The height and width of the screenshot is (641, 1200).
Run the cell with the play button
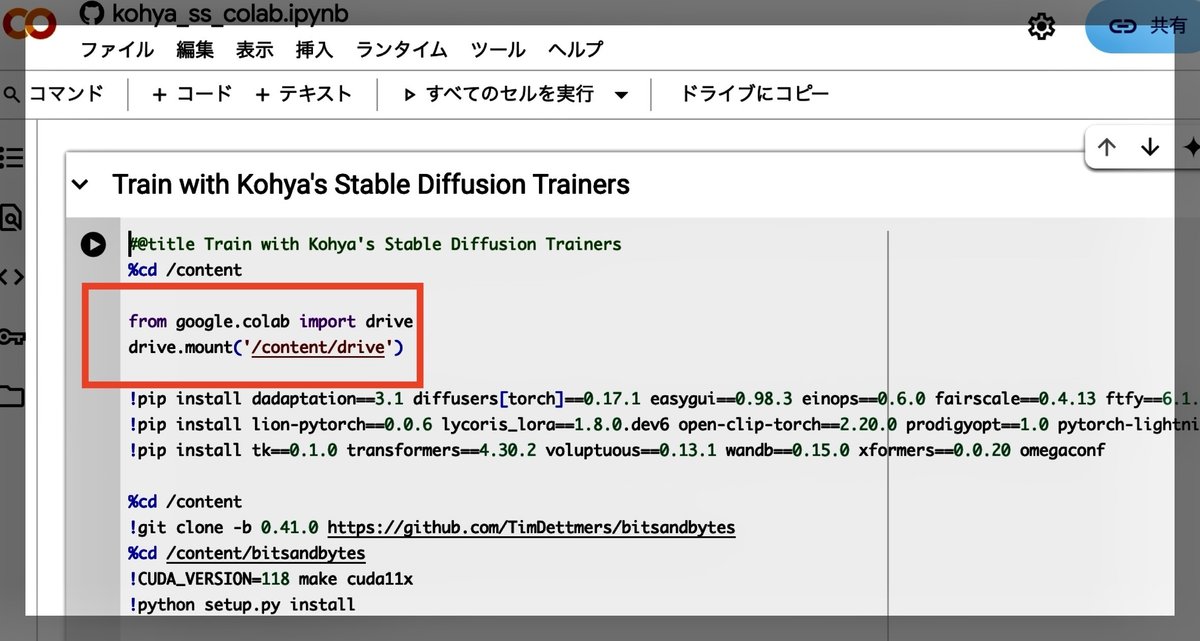[x=93, y=243]
